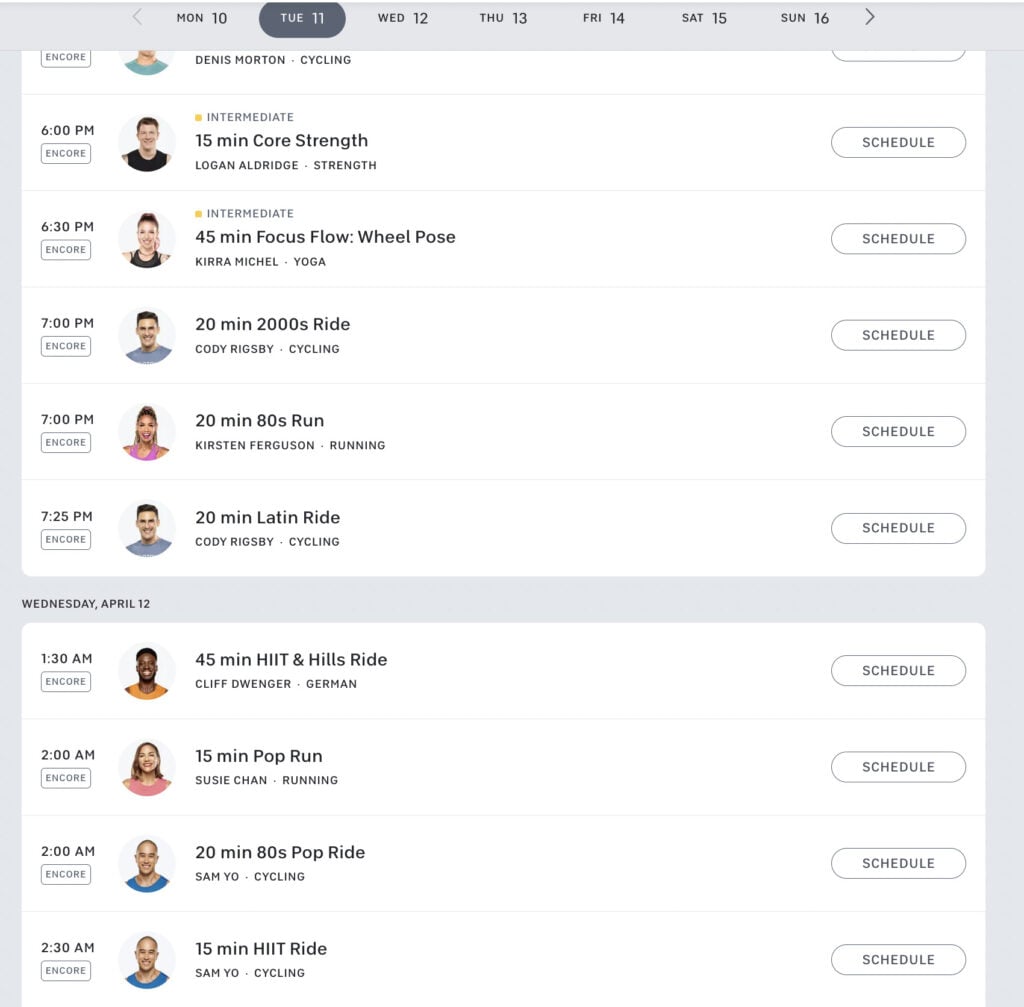Image resolution: width=1024 pixels, height=1007 pixels.
Task: Click Sam Yo's avatar next to 80s Pop Ride
Action: (x=146, y=863)
